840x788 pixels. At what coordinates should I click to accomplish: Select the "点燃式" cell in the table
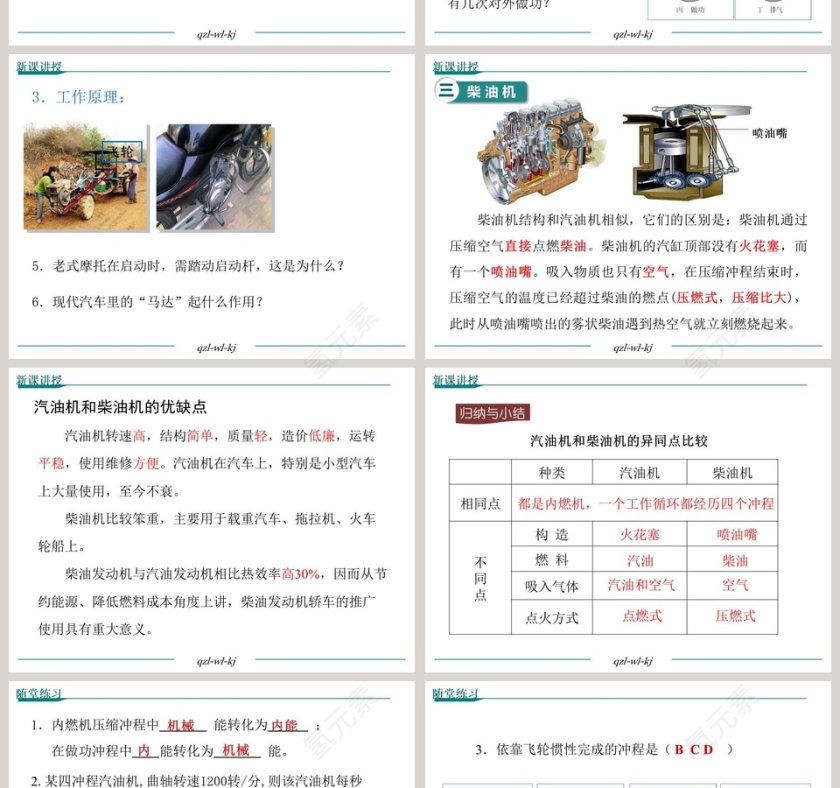[640, 616]
